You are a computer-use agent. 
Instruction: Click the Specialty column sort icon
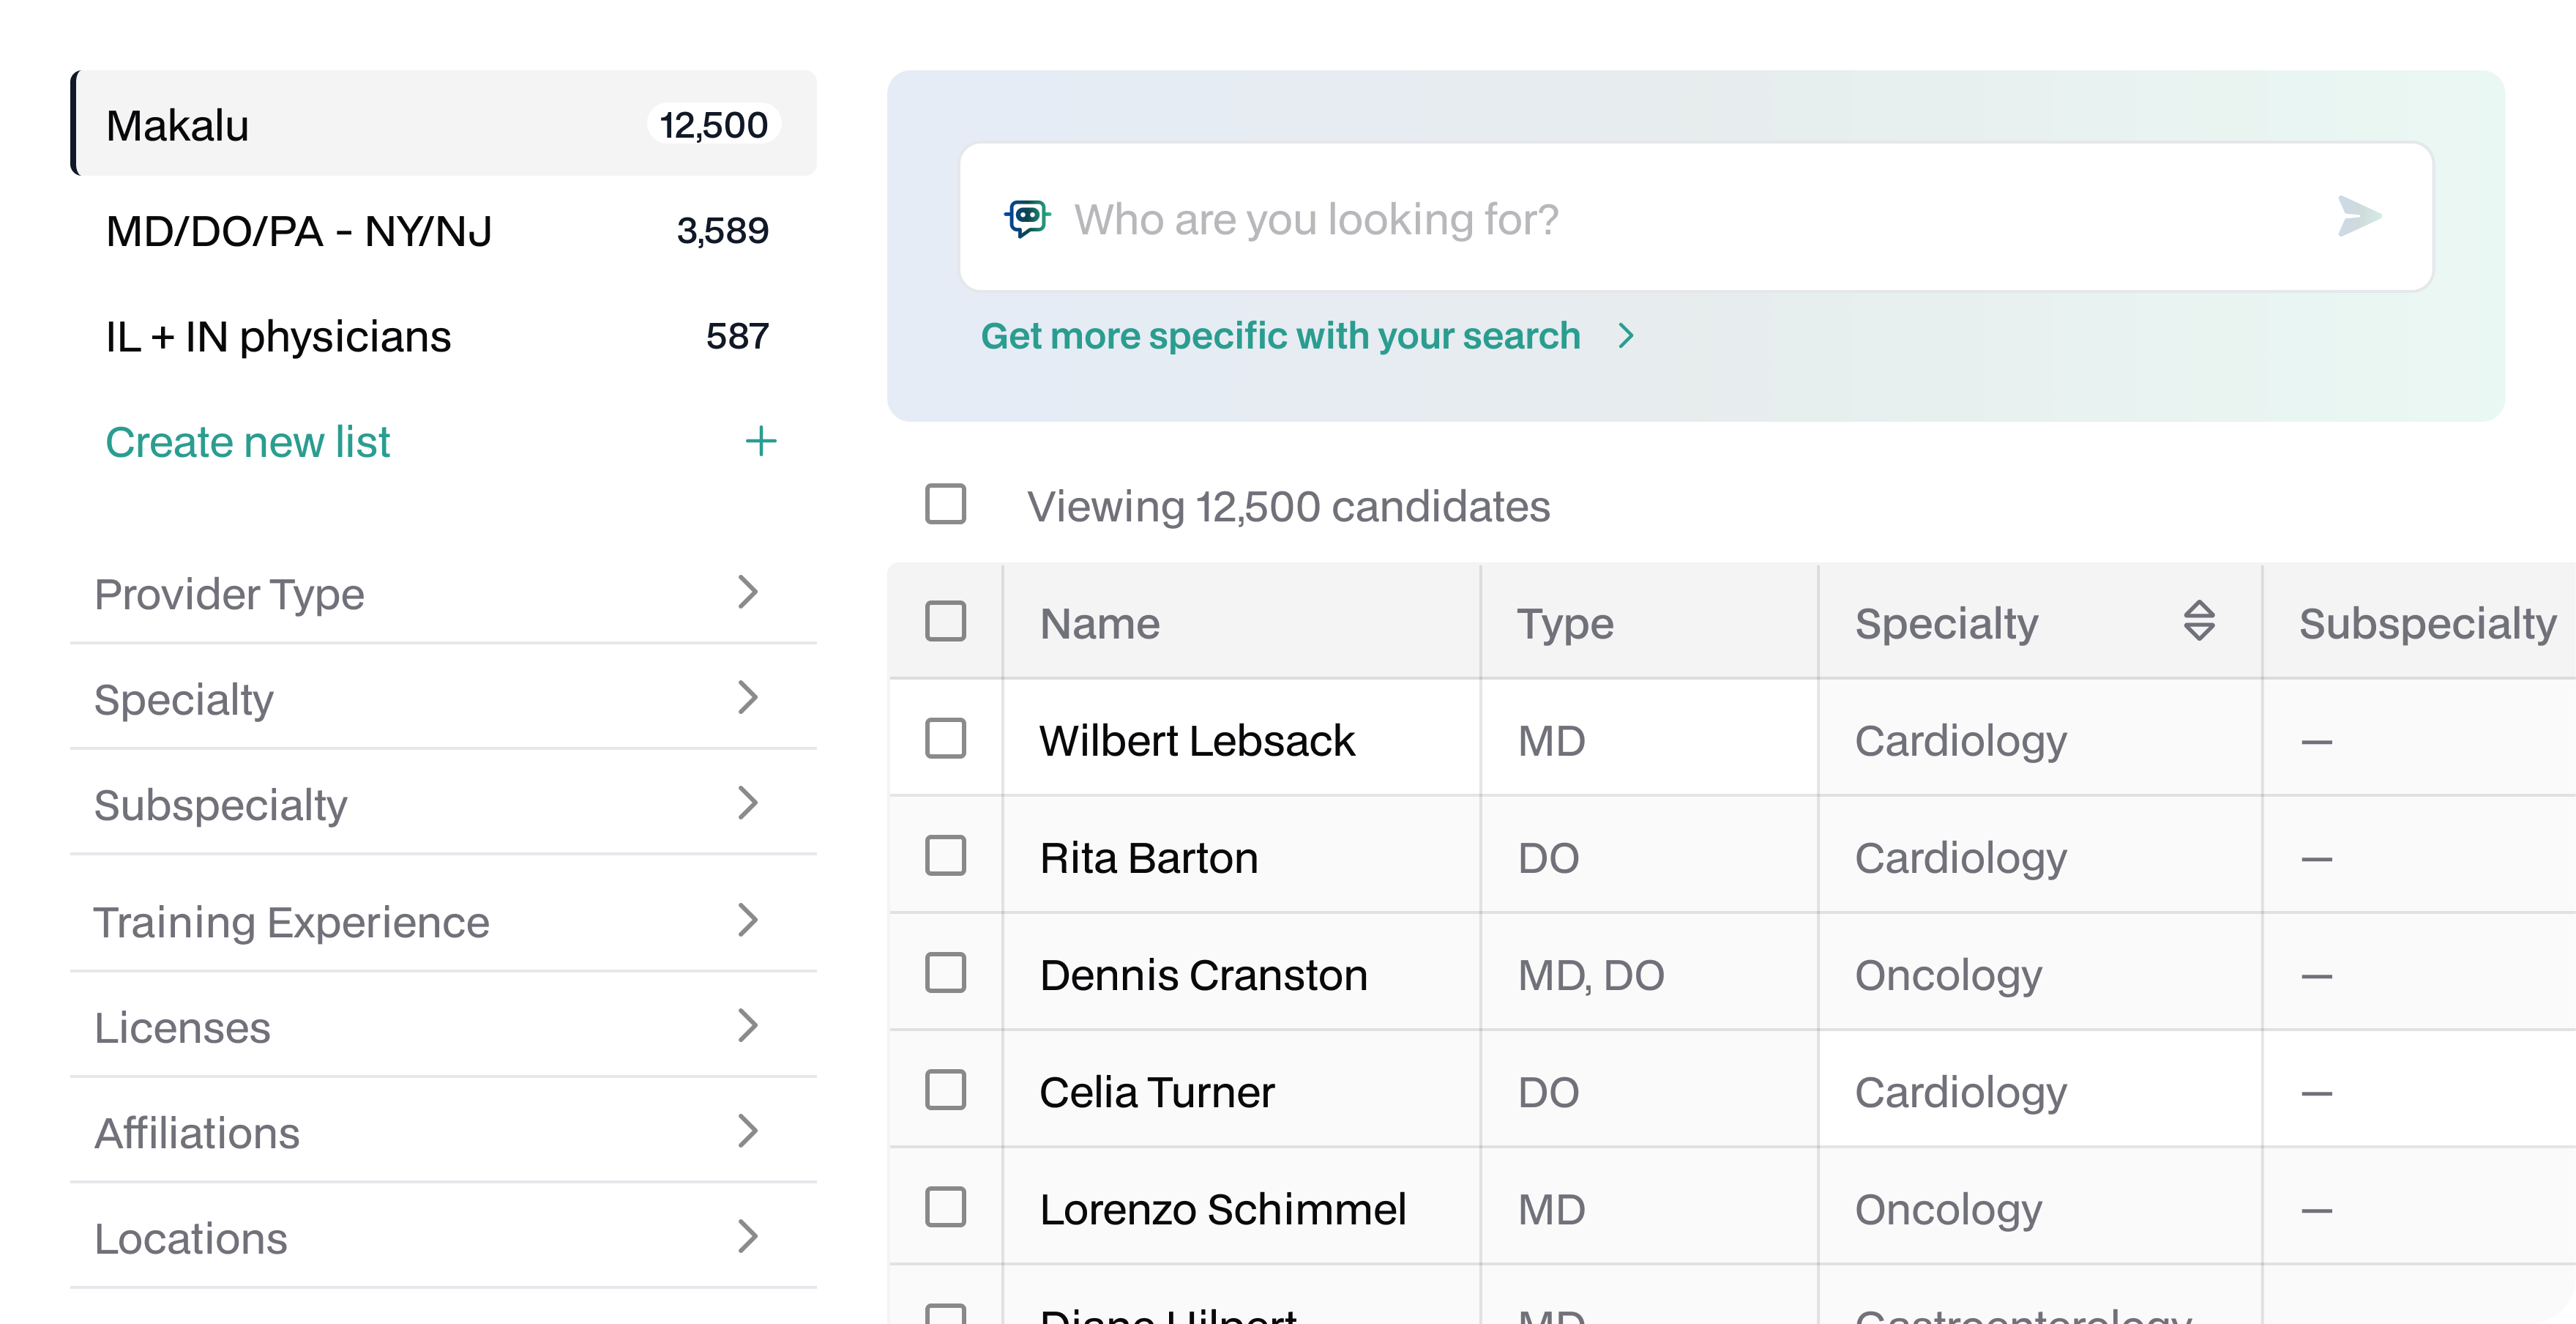coord(2198,621)
